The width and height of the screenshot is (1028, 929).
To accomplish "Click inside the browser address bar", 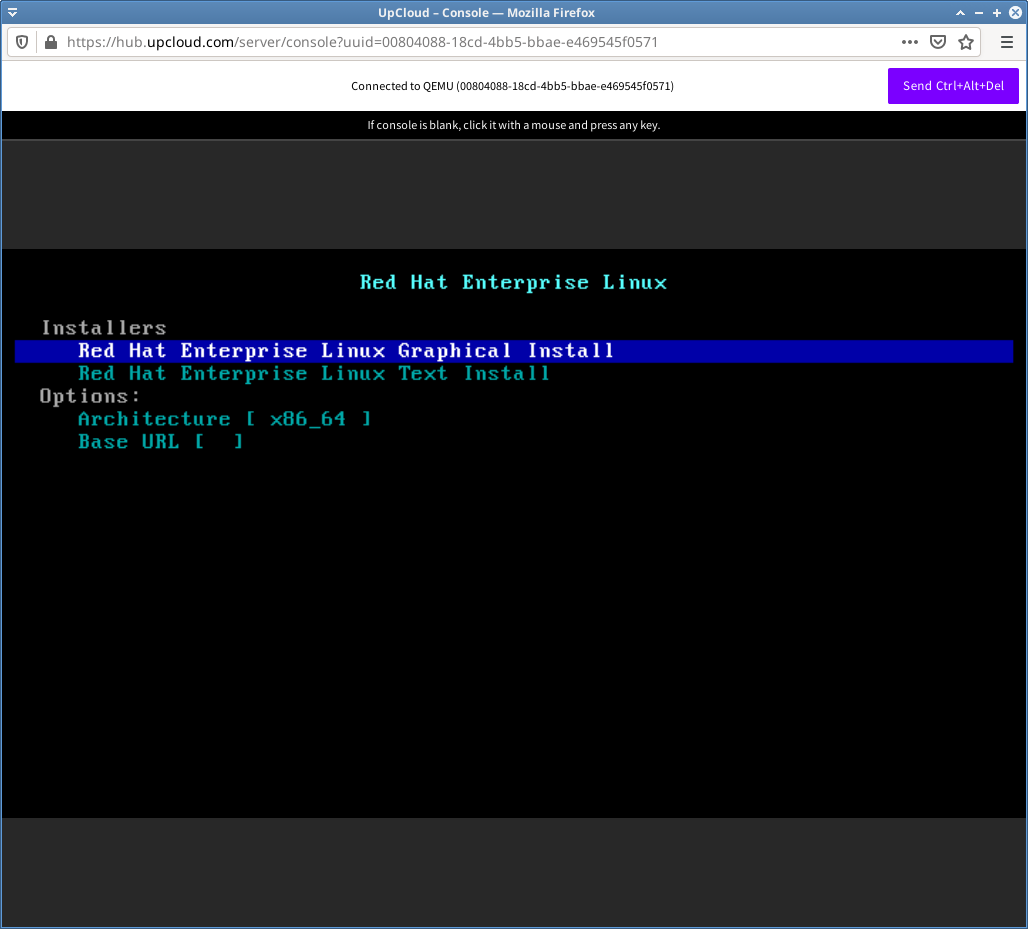I will point(400,42).
